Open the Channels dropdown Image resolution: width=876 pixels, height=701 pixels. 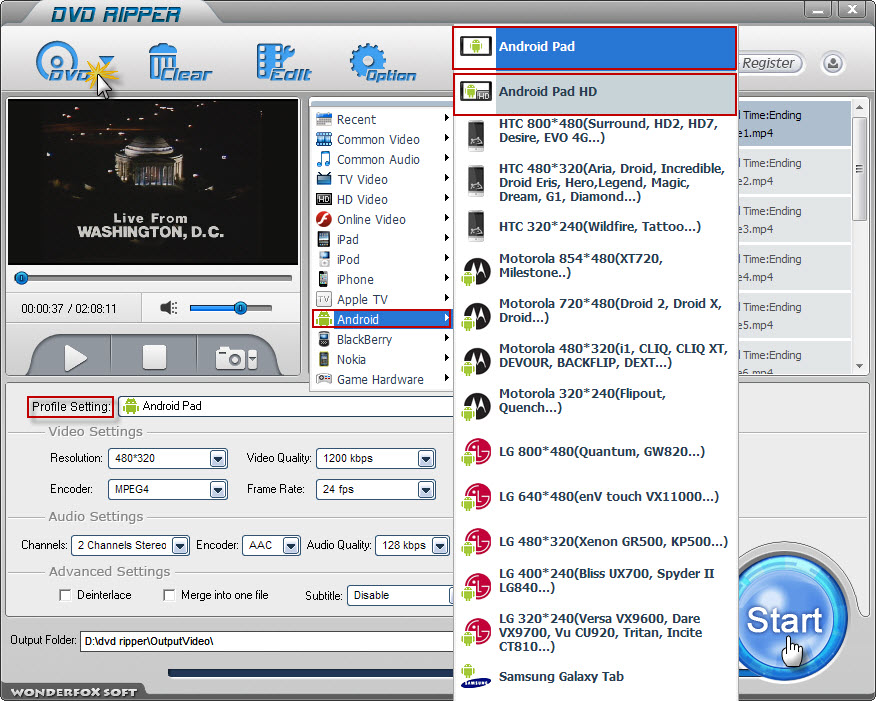130,545
